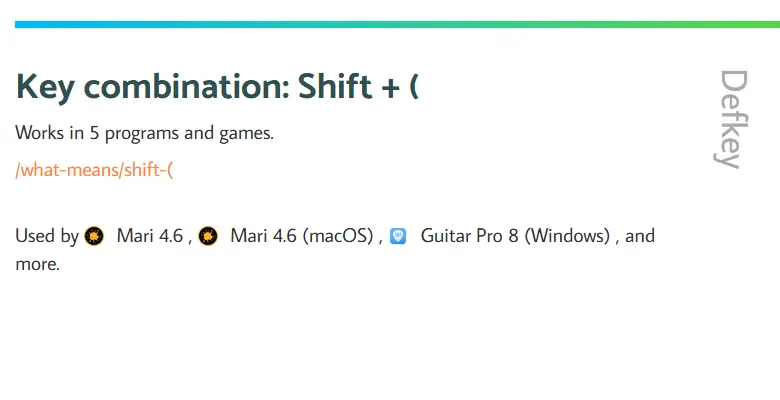780x400 pixels.
Task: Click the open parenthesis ending the heading
Action: click(414, 87)
